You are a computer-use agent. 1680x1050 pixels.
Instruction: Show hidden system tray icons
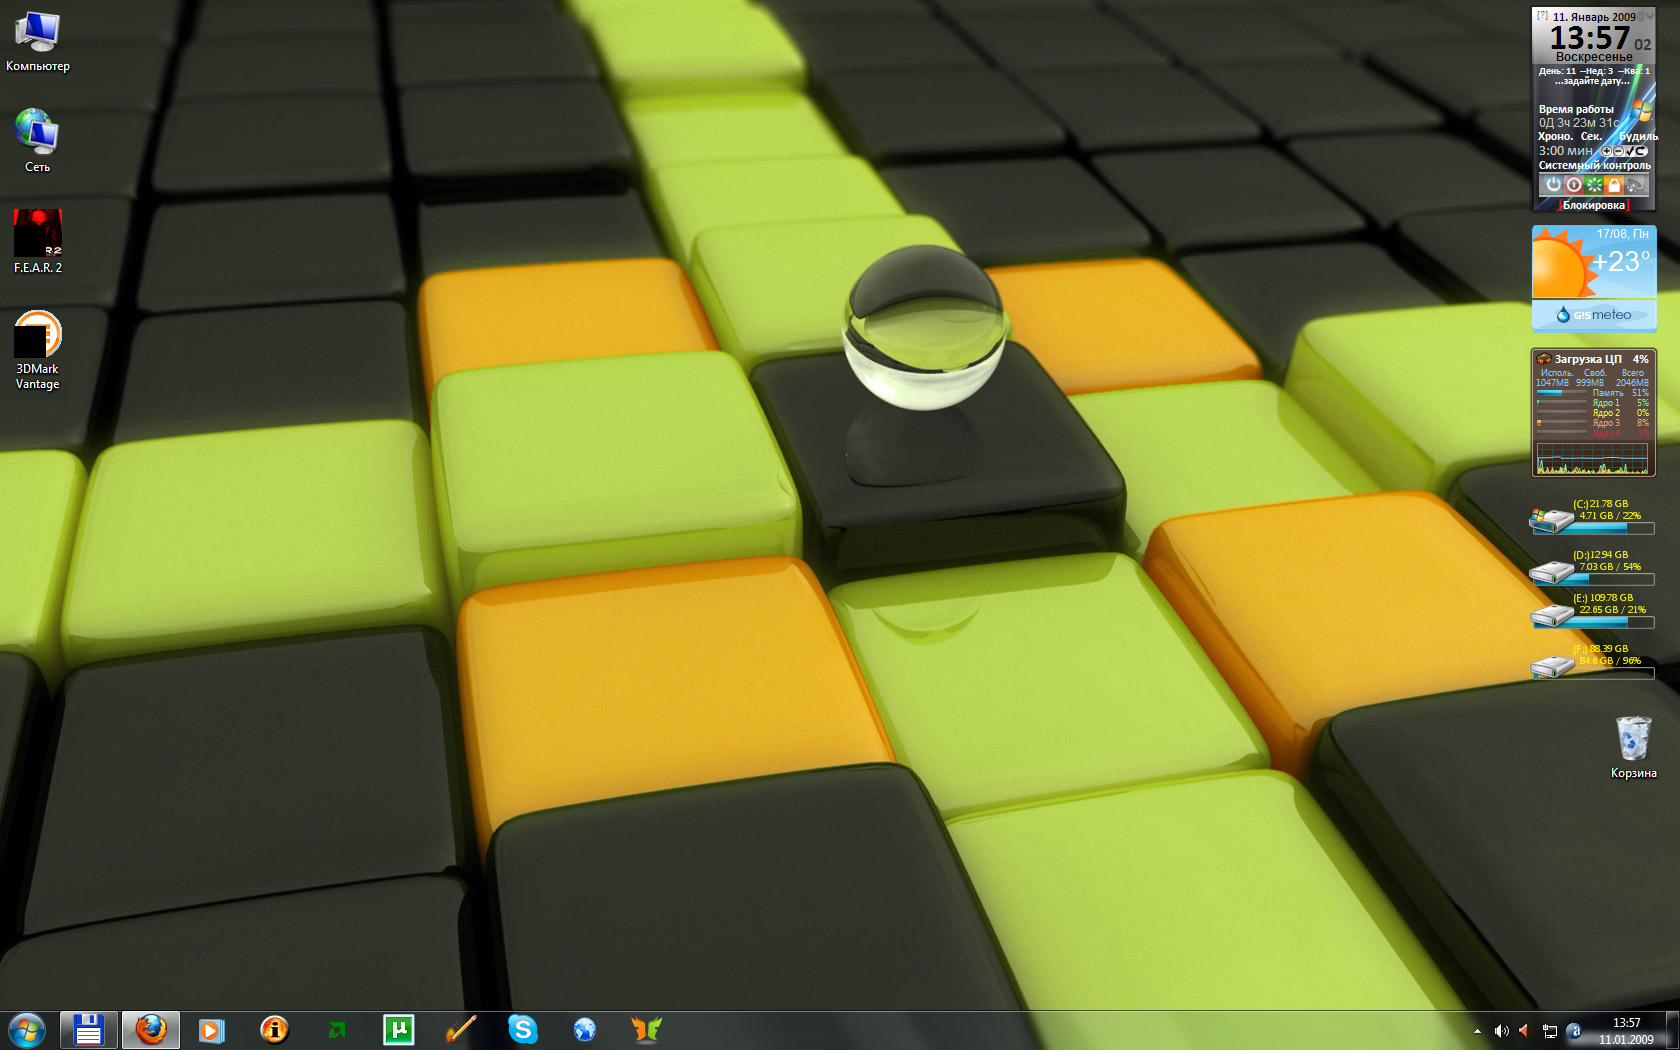coord(1477,1031)
